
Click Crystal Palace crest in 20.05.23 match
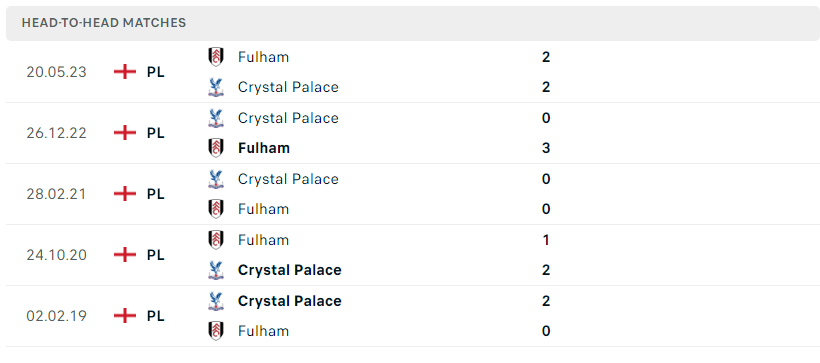[x=215, y=87]
